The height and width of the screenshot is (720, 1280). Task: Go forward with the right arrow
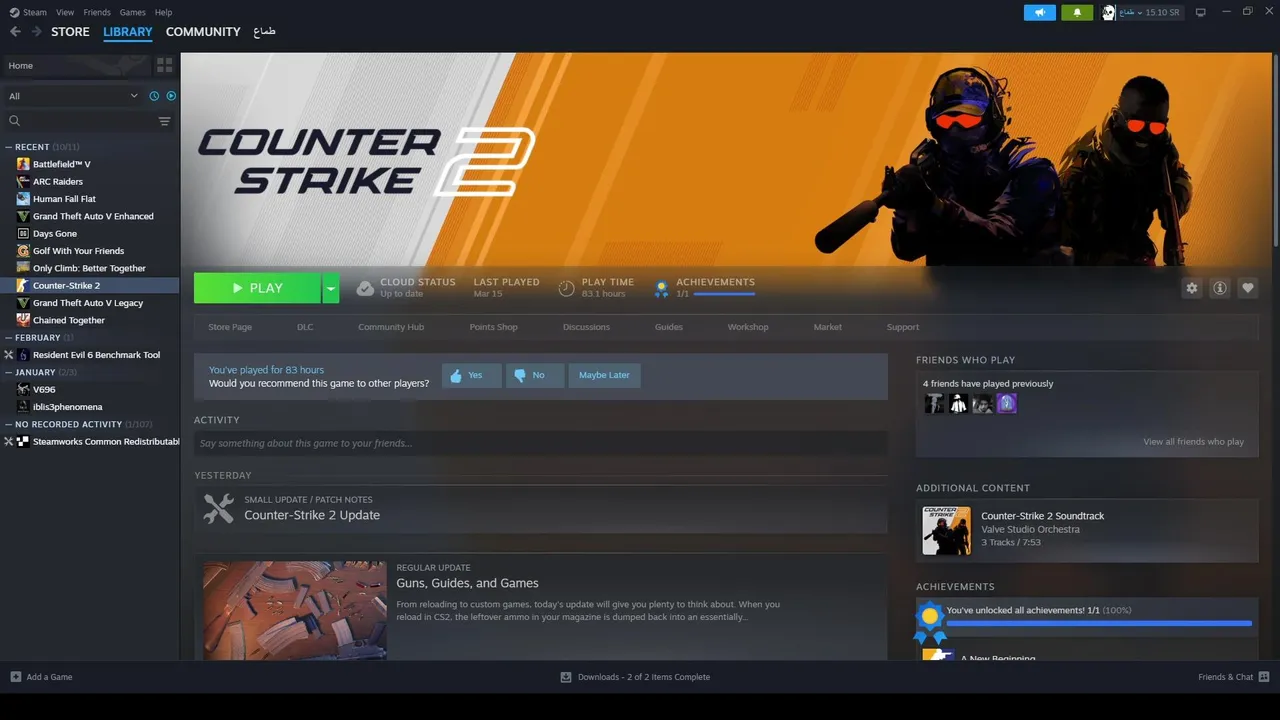tap(37, 32)
